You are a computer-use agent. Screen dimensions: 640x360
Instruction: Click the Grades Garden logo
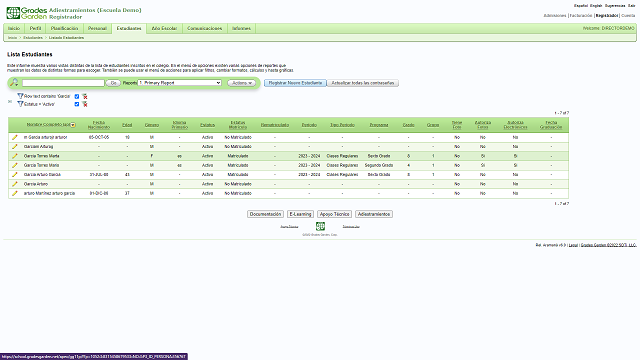pyautogui.click(x=27, y=13)
